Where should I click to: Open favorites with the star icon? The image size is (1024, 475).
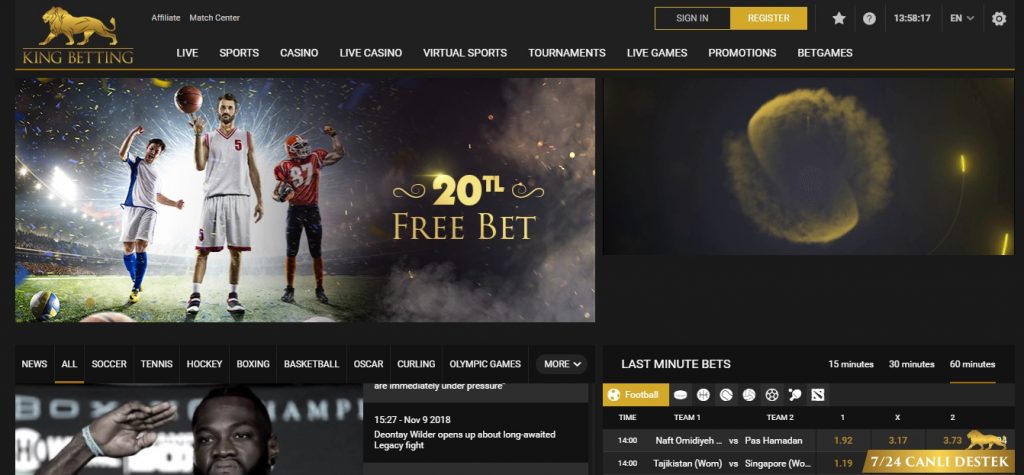(839, 18)
